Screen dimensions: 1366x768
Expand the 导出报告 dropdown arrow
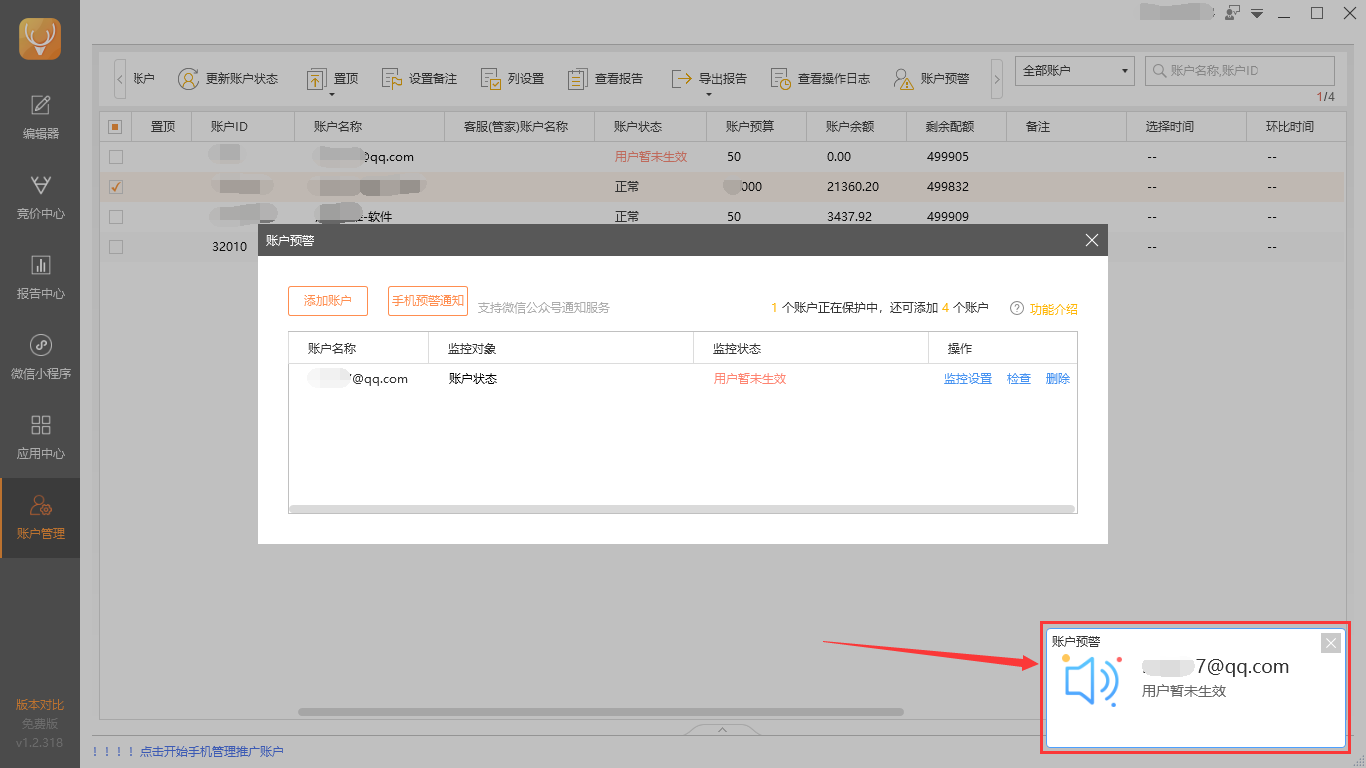tap(708, 95)
